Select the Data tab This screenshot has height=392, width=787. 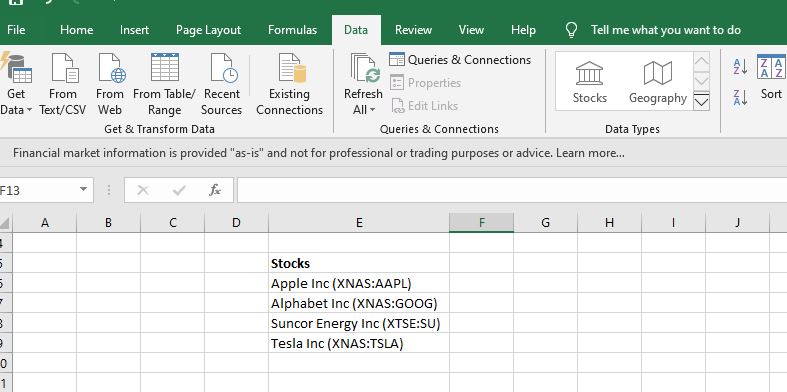point(356,30)
